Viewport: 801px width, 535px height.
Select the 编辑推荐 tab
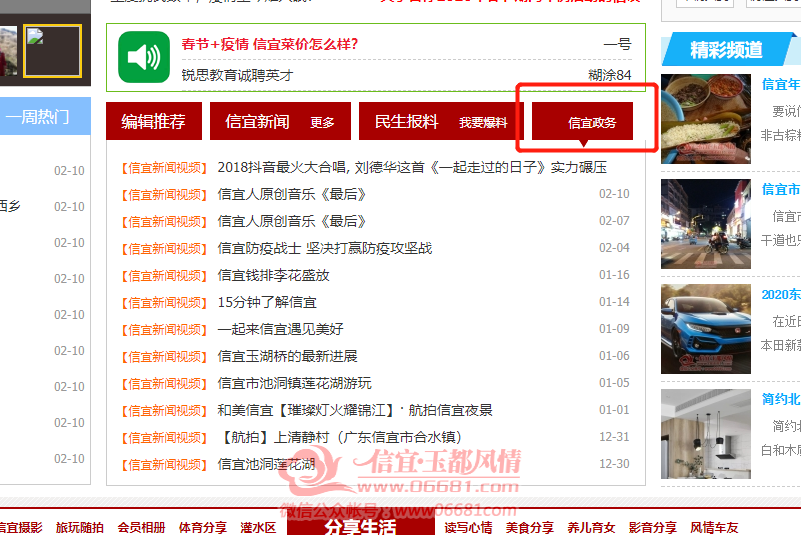coord(154,121)
